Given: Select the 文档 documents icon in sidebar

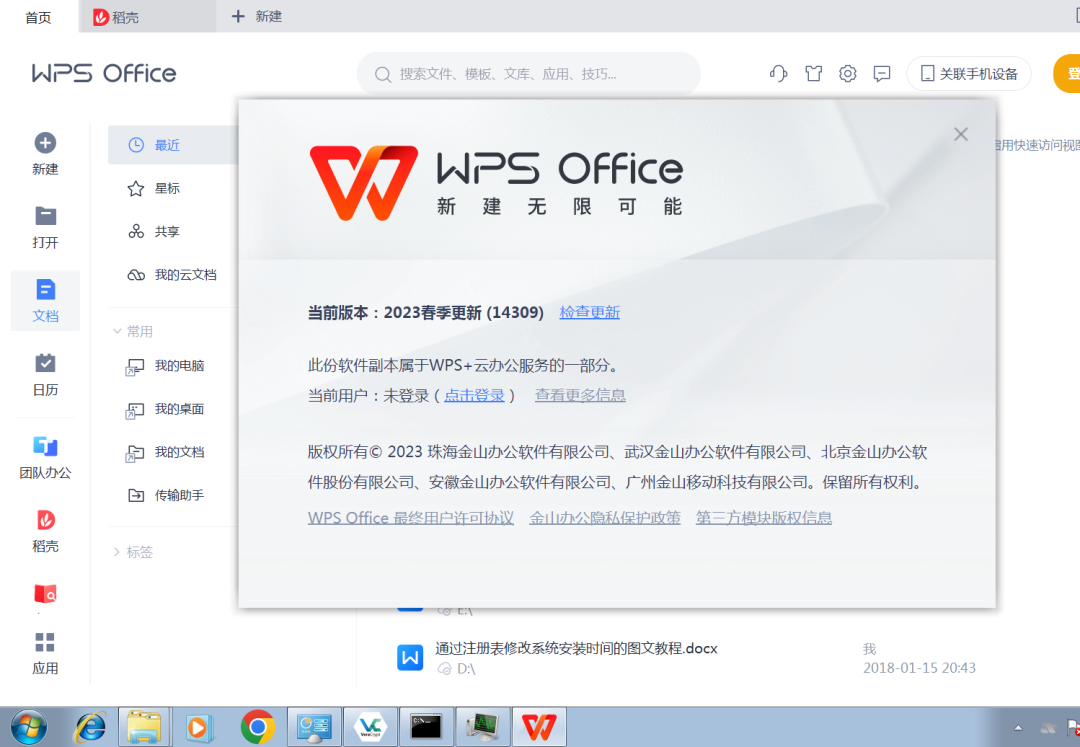Looking at the screenshot, I should tap(45, 290).
